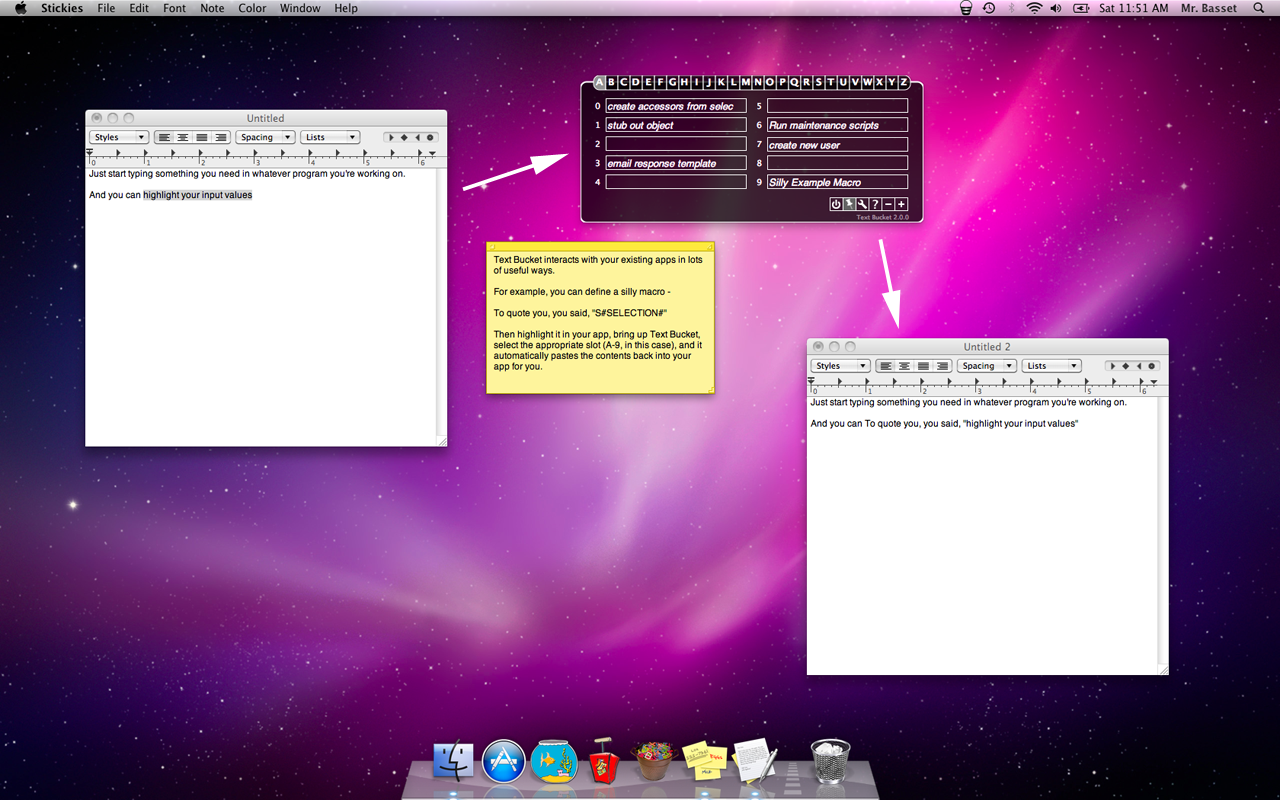Click the plus icon in Text Bucket
The width and height of the screenshot is (1280, 800).
(901, 204)
